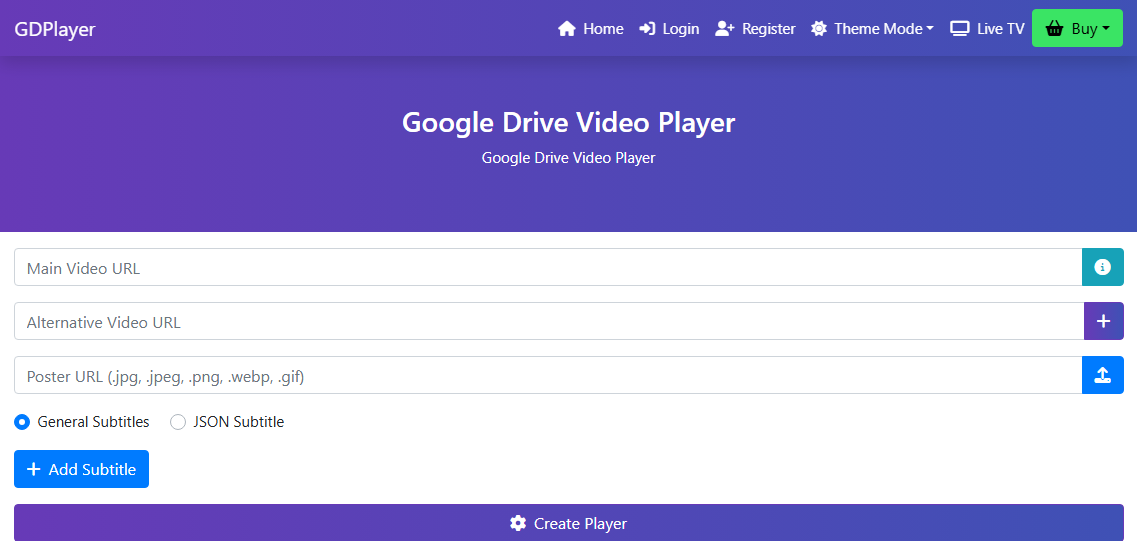Expand the Theme Mode dropdown arrow

930,29
